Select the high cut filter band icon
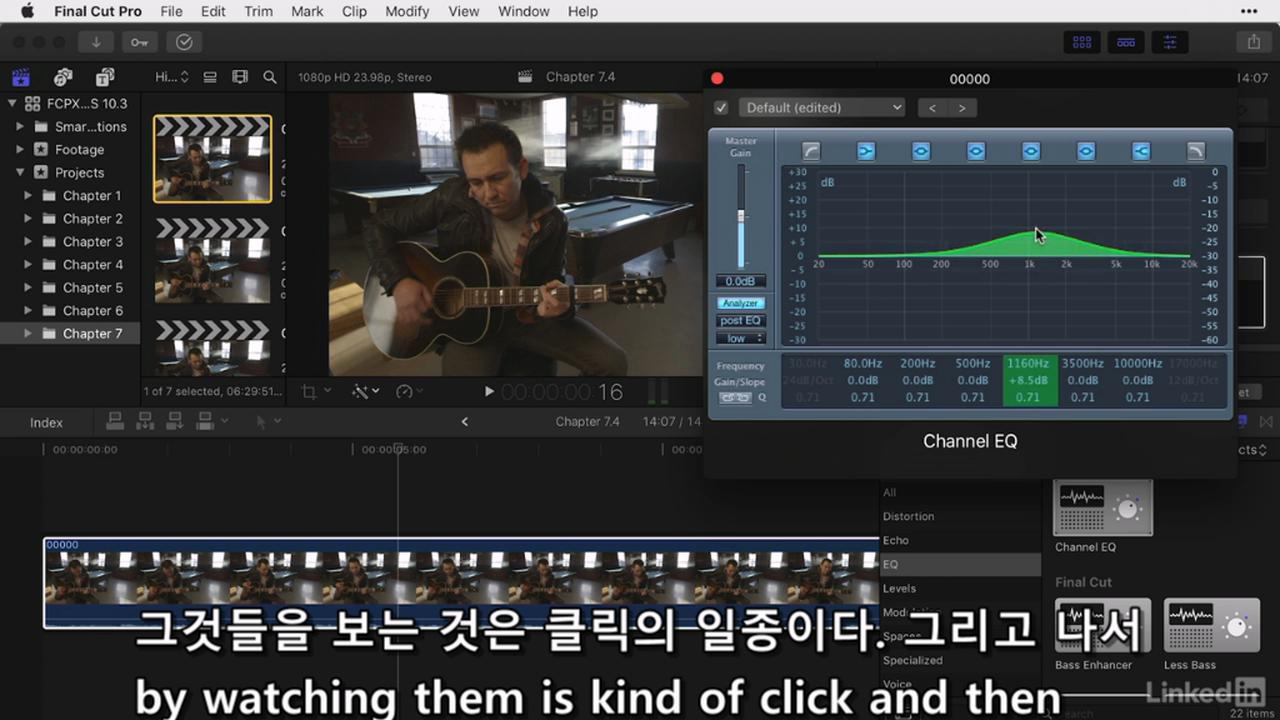 point(1196,151)
